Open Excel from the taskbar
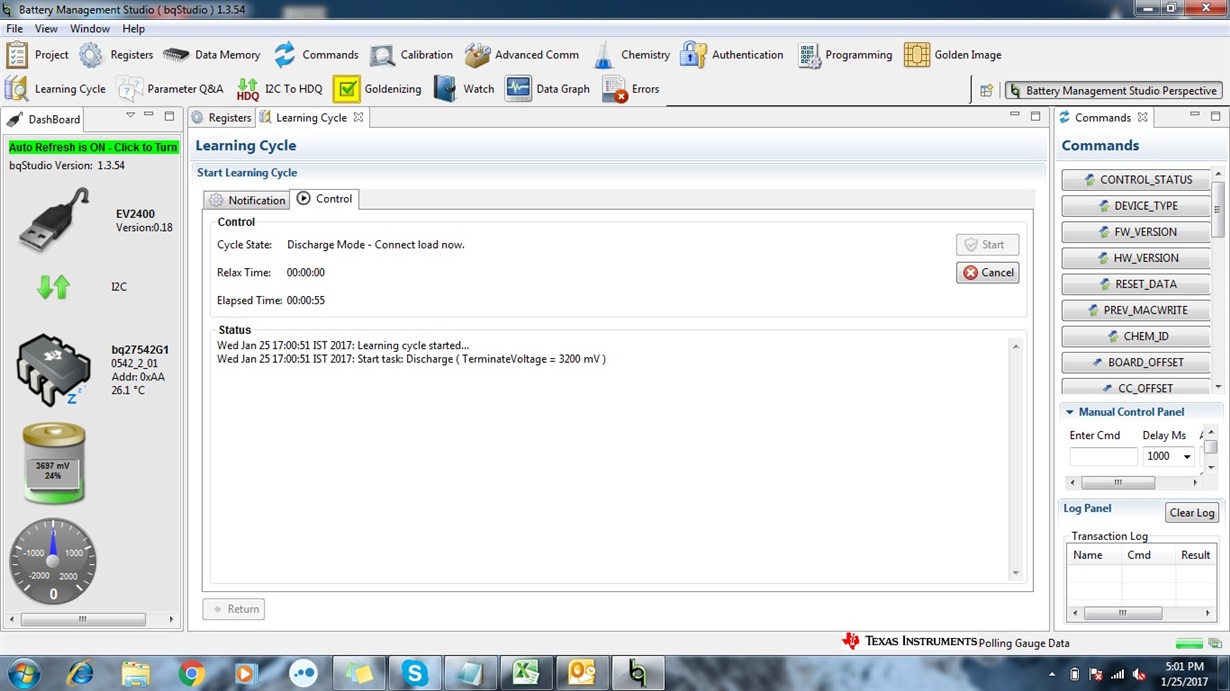Image resolution: width=1230 pixels, height=691 pixels. (x=527, y=674)
